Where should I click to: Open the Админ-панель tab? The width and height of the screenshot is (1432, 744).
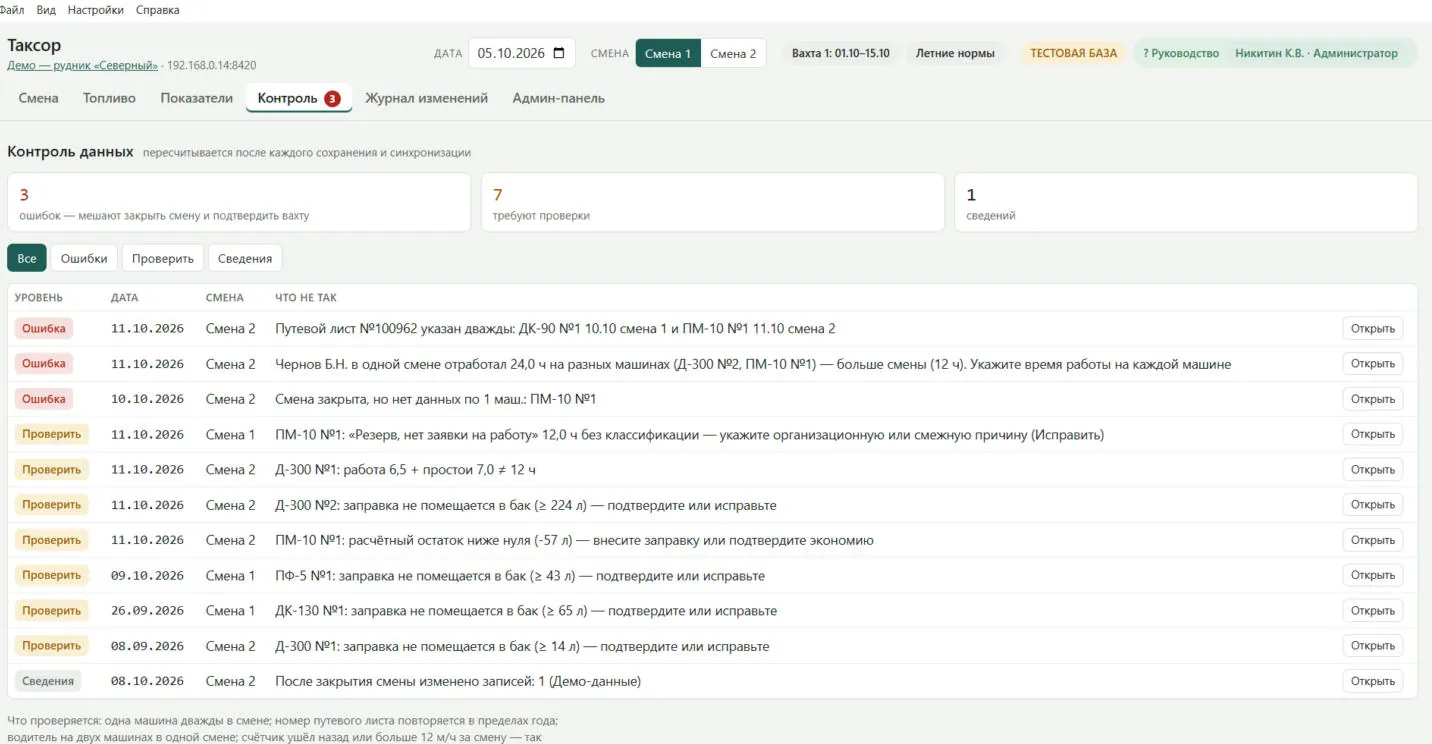559,98
